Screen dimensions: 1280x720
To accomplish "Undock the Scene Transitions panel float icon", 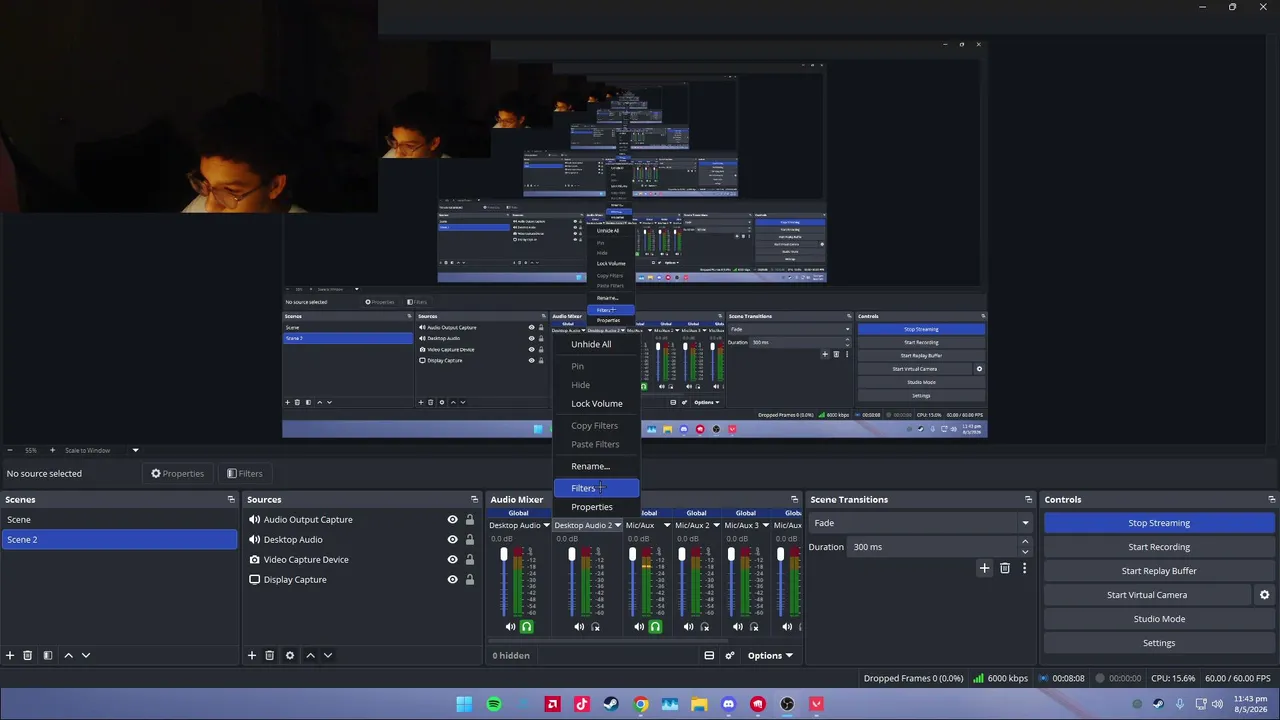I will pyautogui.click(x=1028, y=499).
